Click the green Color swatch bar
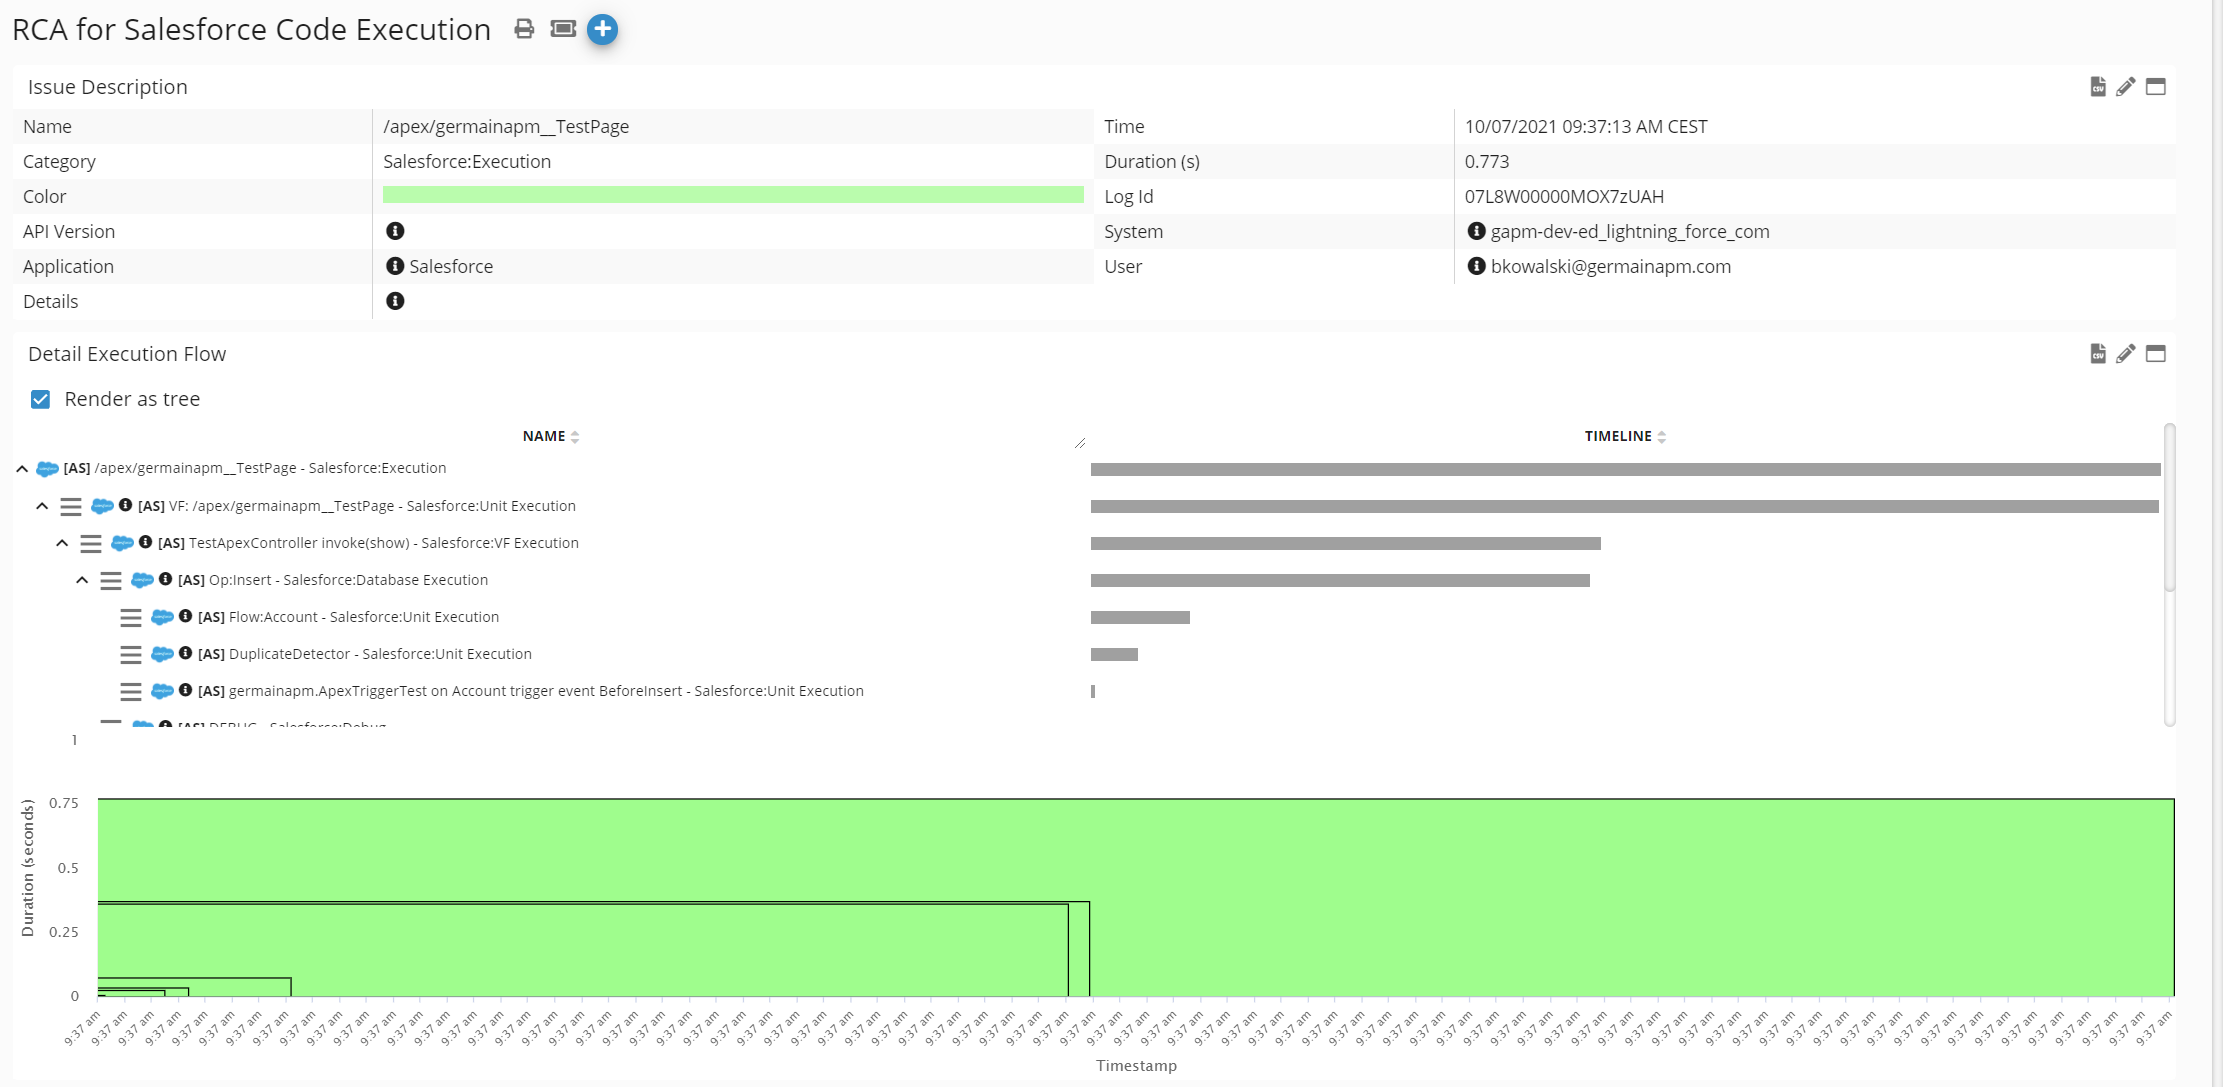 pos(733,195)
